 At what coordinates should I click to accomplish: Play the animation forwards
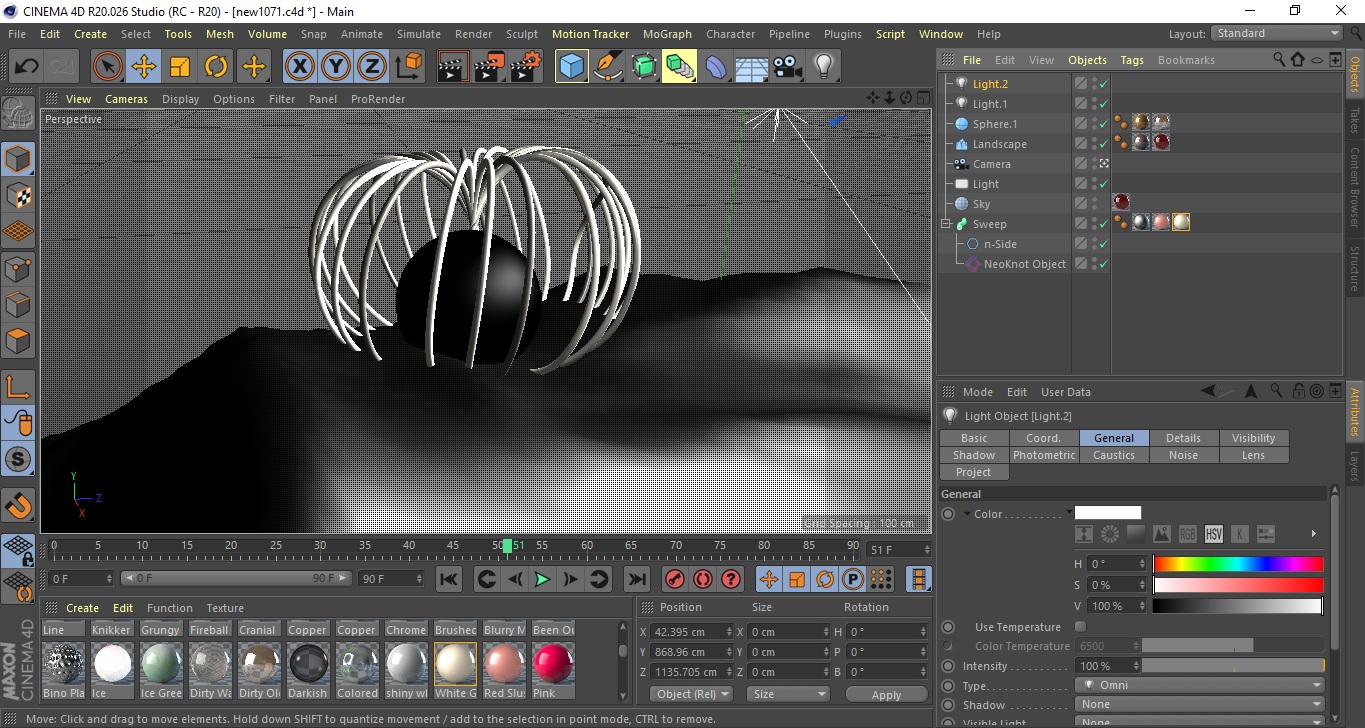click(x=542, y=579)
